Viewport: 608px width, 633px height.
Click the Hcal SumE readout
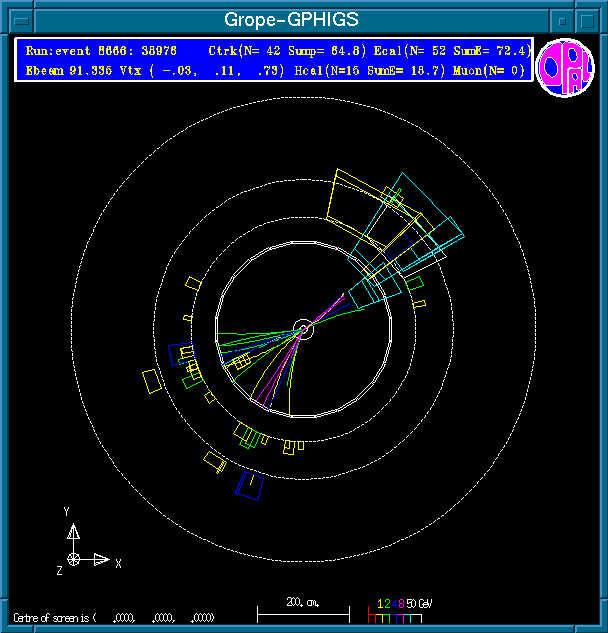(373, 70)
